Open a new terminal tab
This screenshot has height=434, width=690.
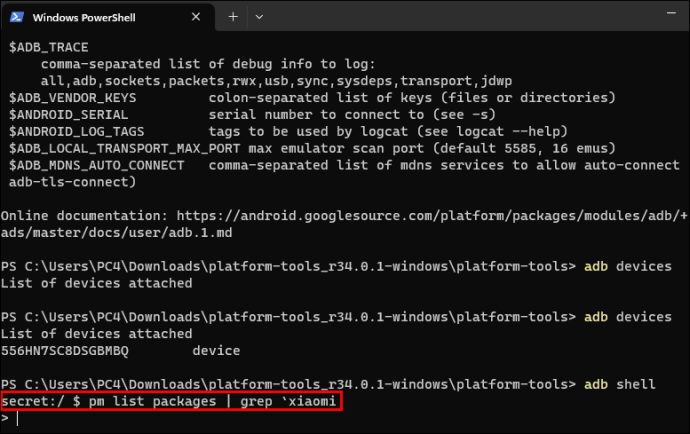233,17
